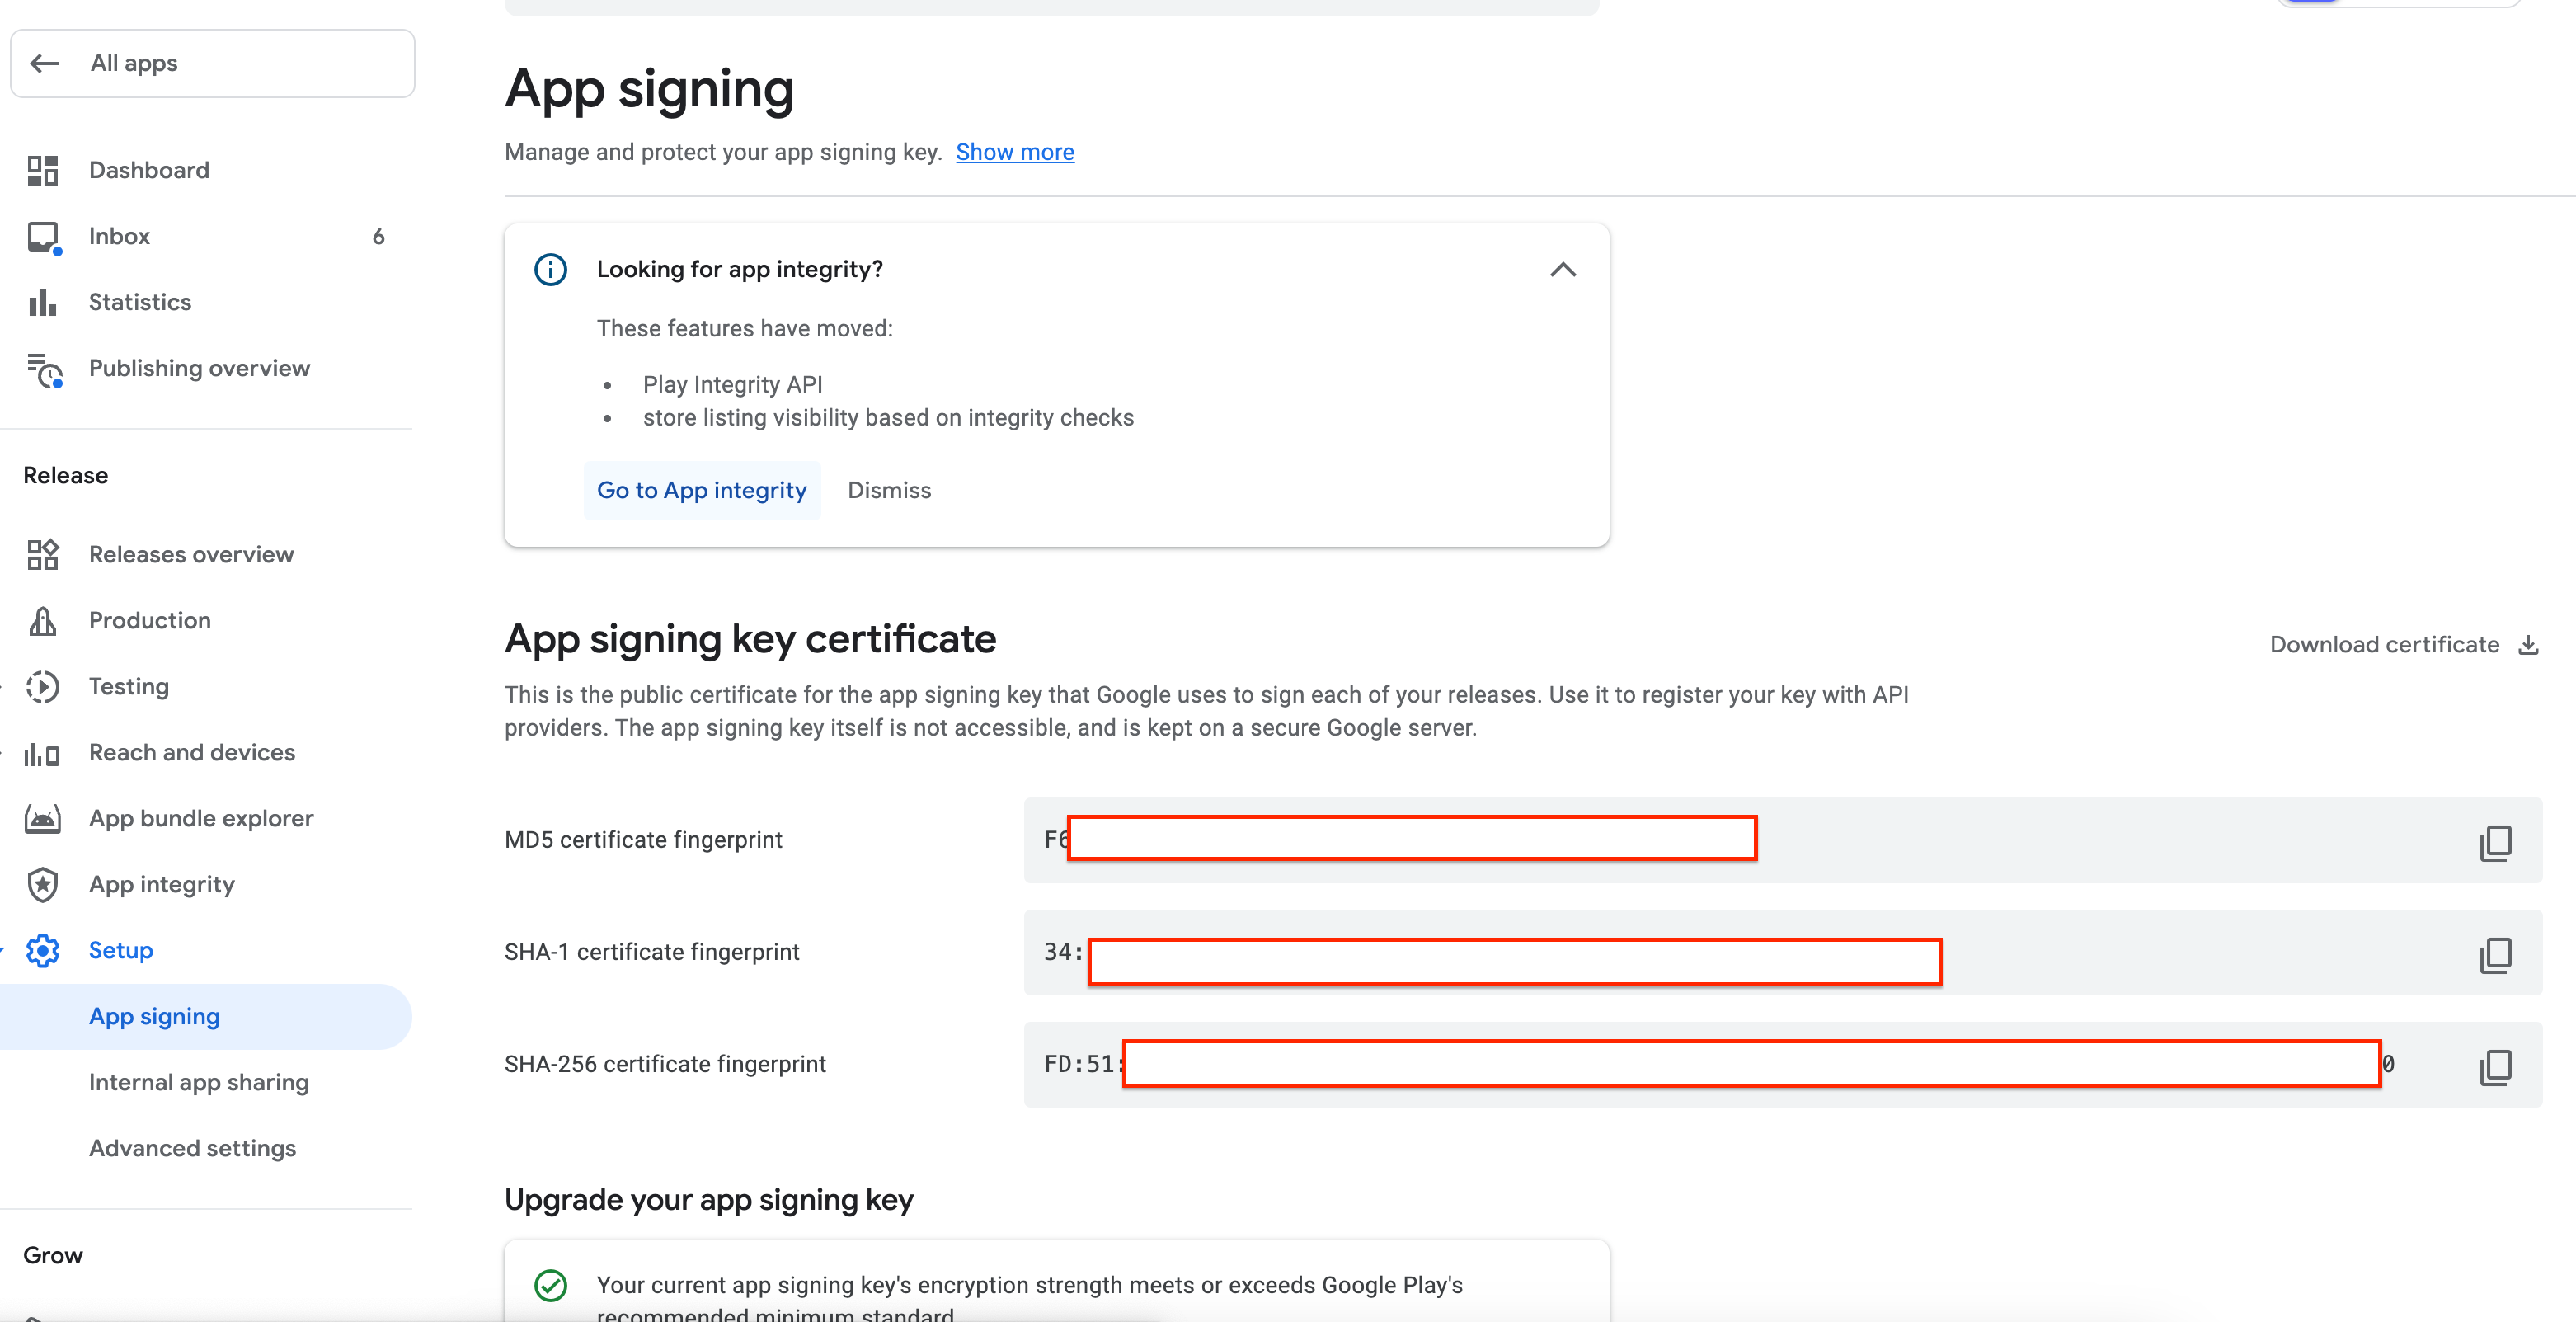Dismiss the app integrity notice
Viewport: 2576px width, 1322px height.
pyautogui.click(x=888, y=490)
